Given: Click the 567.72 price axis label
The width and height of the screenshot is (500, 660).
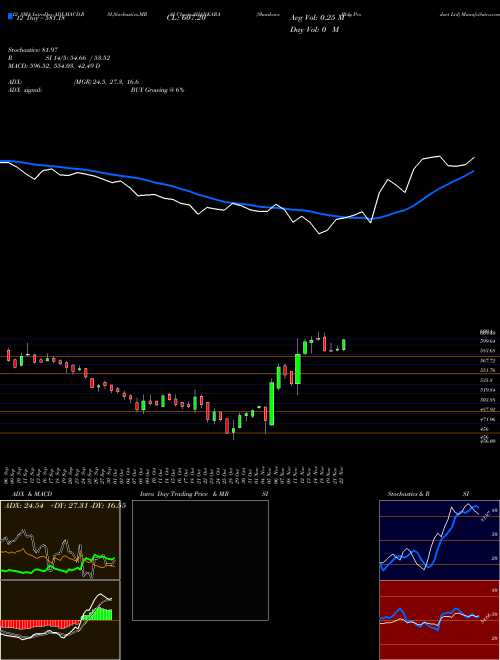Looking at the screenshot, I should tap(488, 361).
